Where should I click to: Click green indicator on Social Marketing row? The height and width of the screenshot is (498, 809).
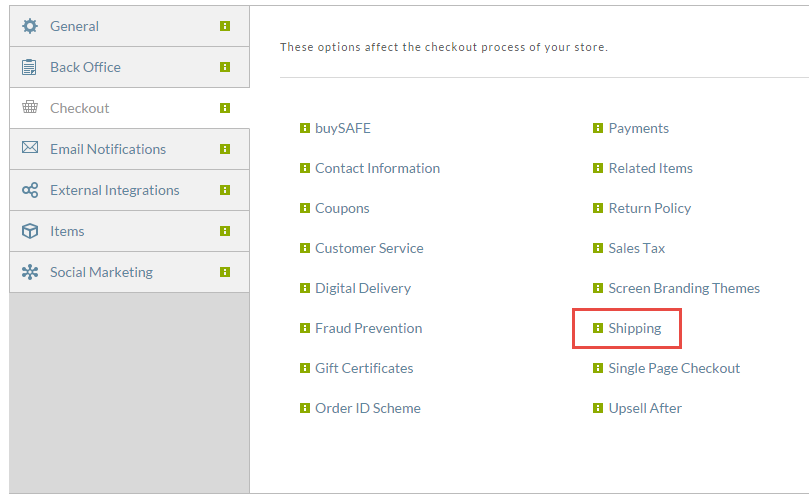click(x=225, y=272)
